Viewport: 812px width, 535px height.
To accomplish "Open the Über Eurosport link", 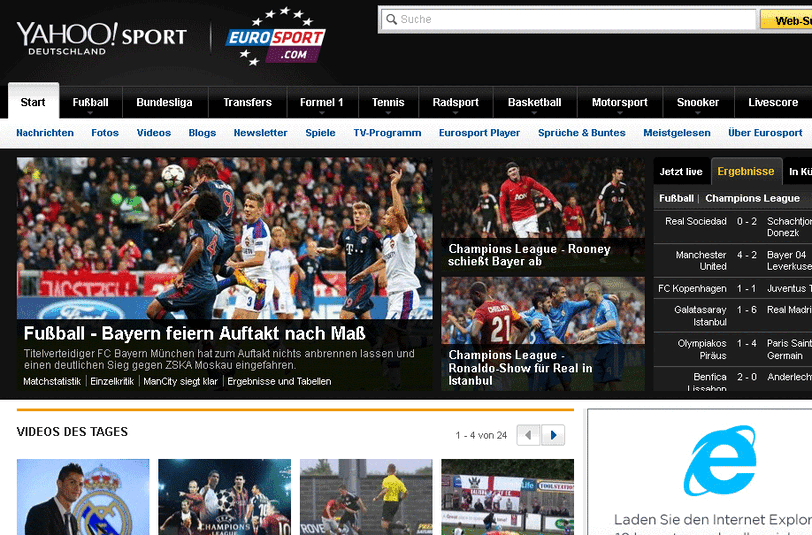I will [x=765, y=133].
